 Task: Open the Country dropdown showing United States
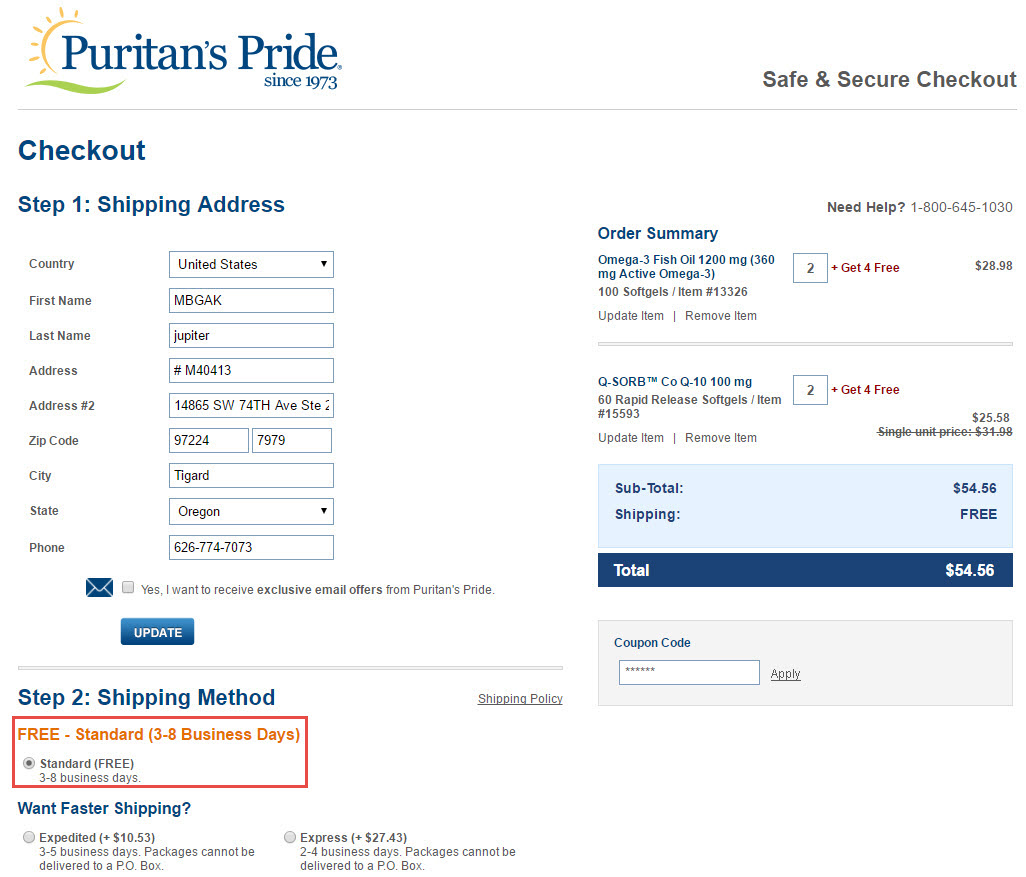click(x=251, y=264)
